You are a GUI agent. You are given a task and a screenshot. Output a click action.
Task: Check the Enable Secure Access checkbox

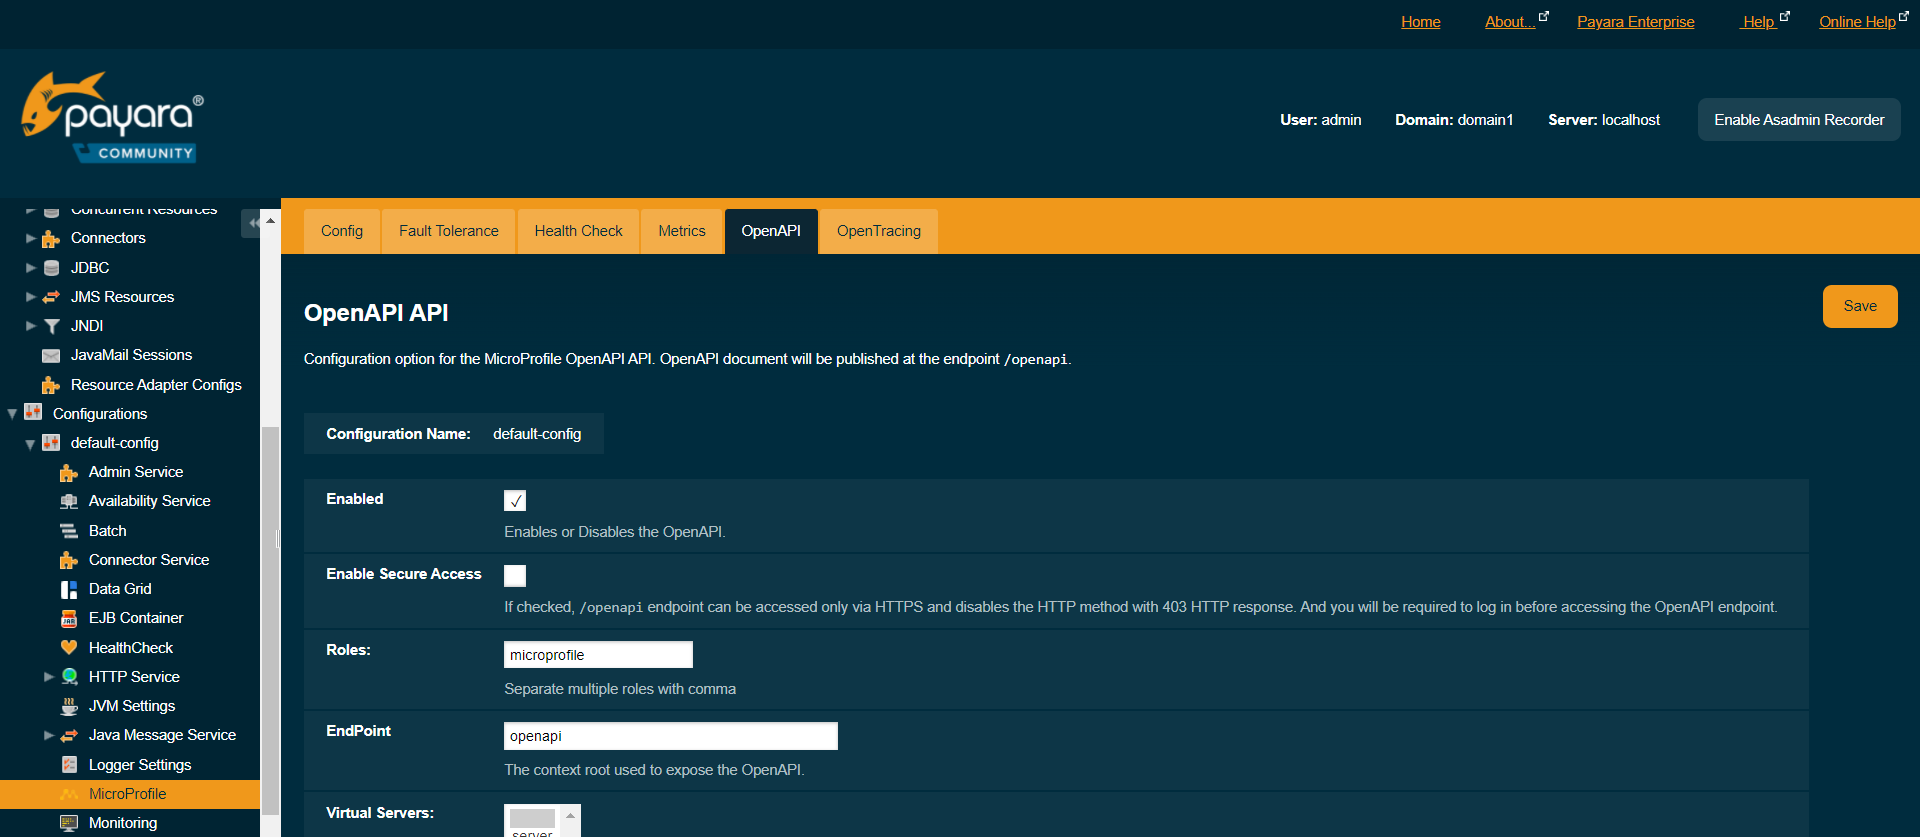[x=515, y=576]
